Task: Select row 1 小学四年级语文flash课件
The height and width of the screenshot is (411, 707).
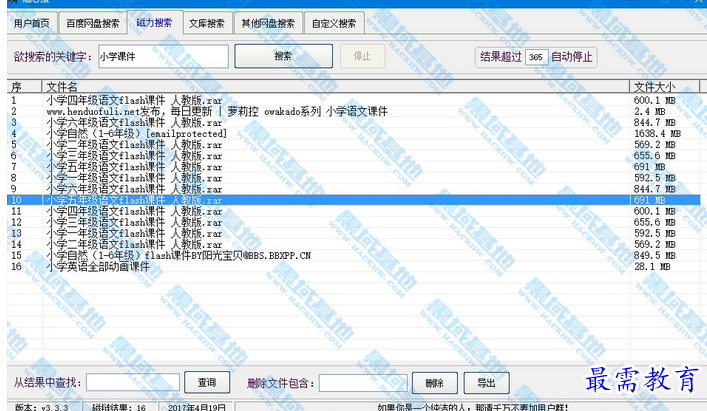Action: coord(354,100)
